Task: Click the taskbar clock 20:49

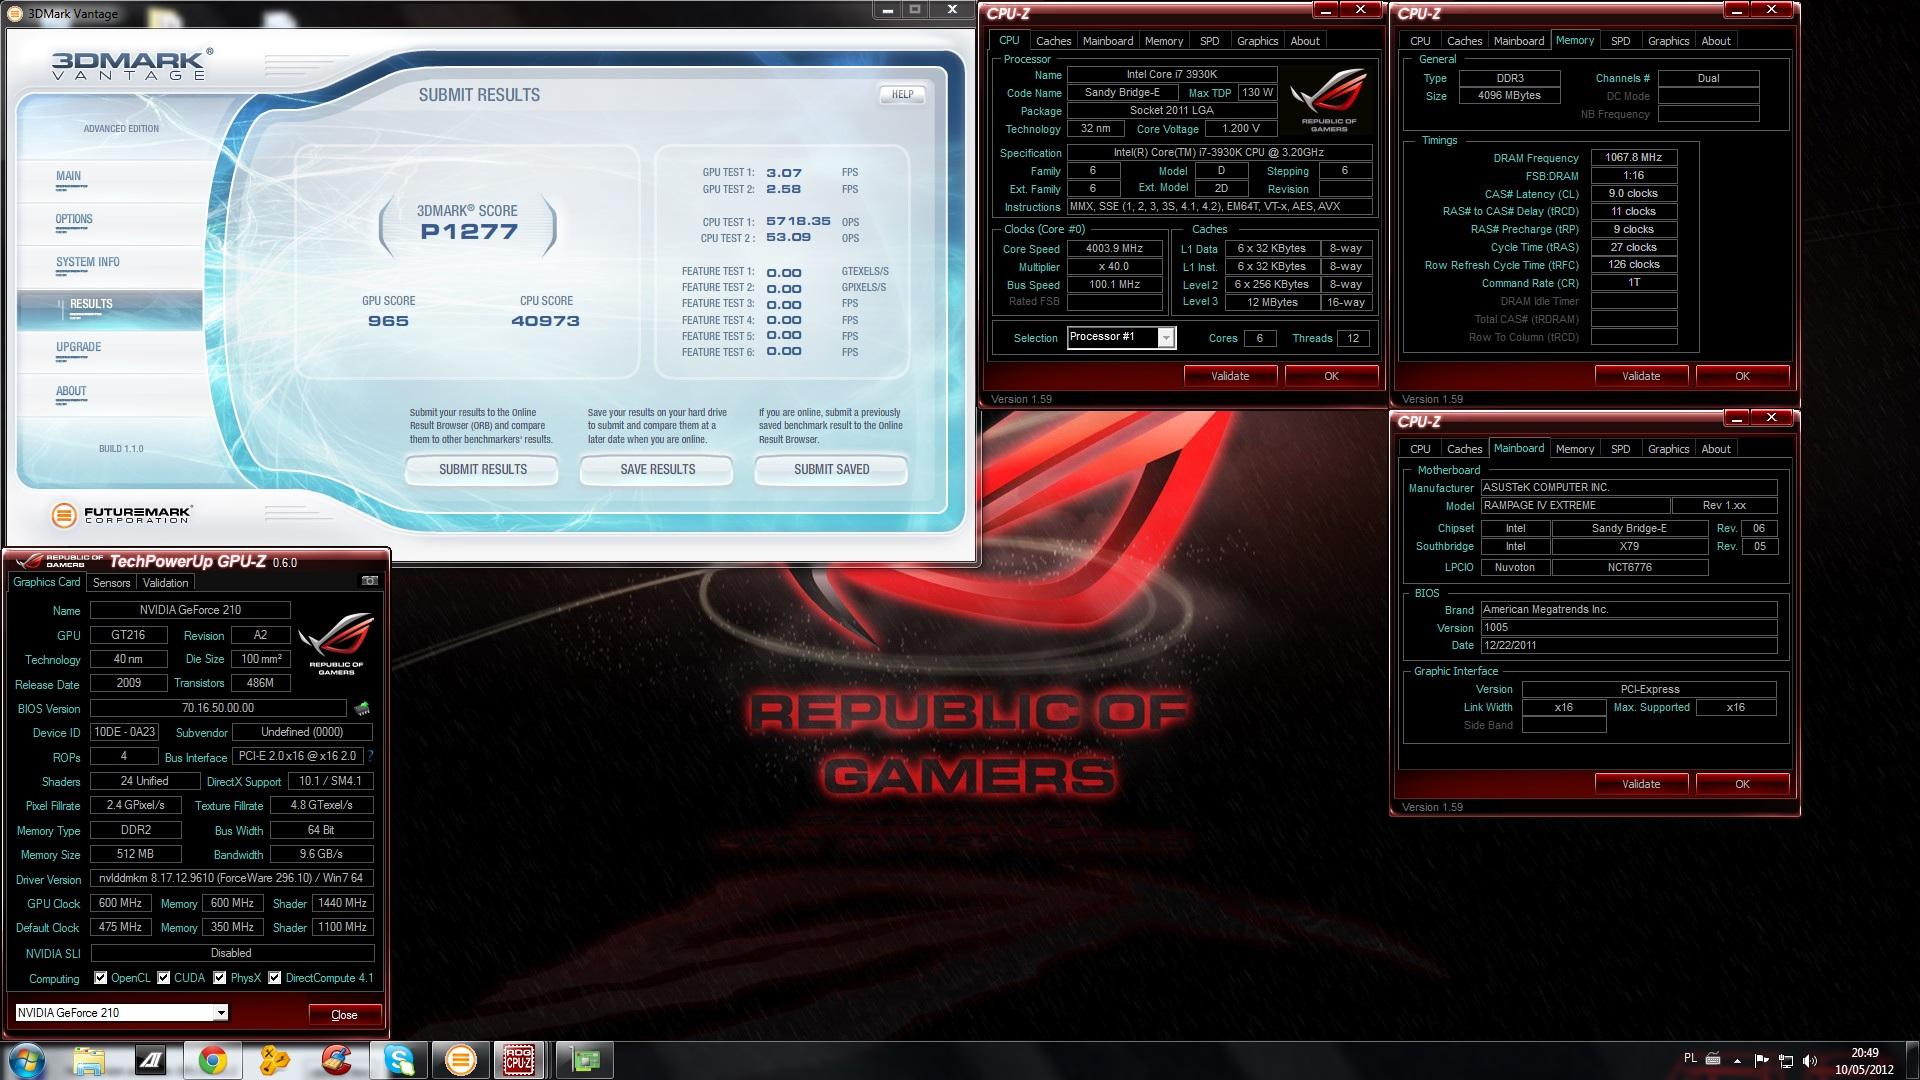Action: click(1864, 1053)
